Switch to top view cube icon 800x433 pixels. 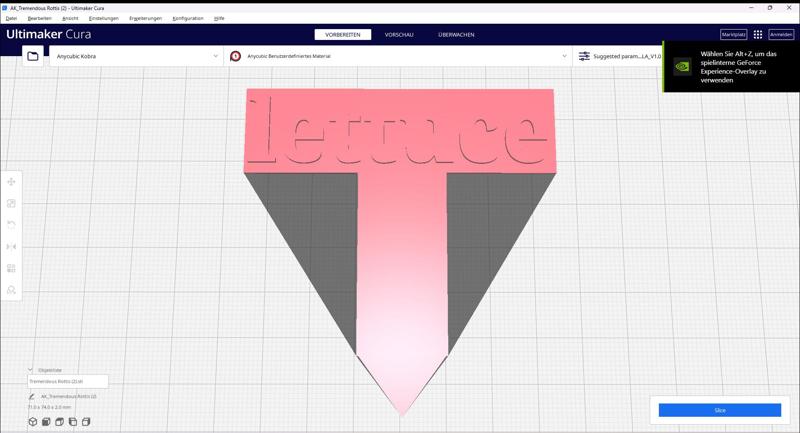59,422
